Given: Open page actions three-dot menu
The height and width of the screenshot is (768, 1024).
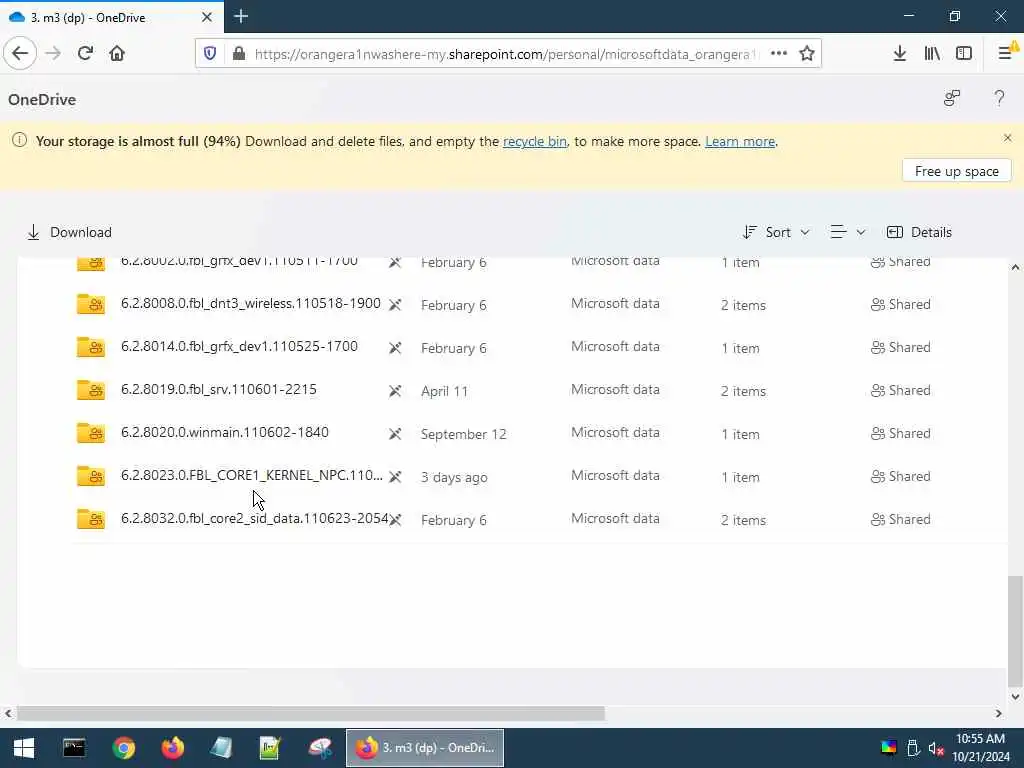Looking at the screenshot, I should click(778, 54).
